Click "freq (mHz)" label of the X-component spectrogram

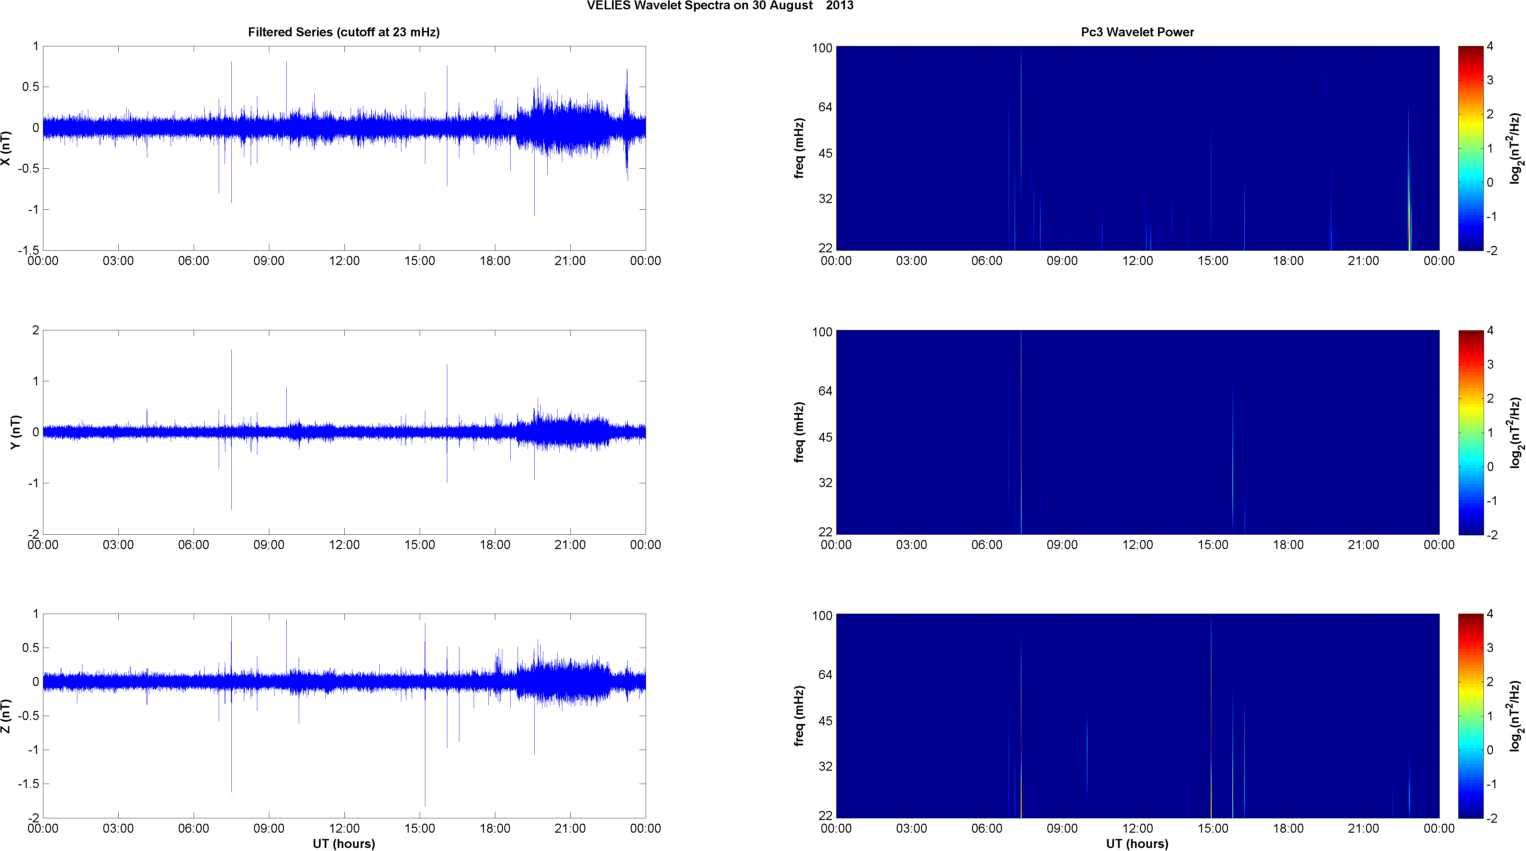click(800, 148)
